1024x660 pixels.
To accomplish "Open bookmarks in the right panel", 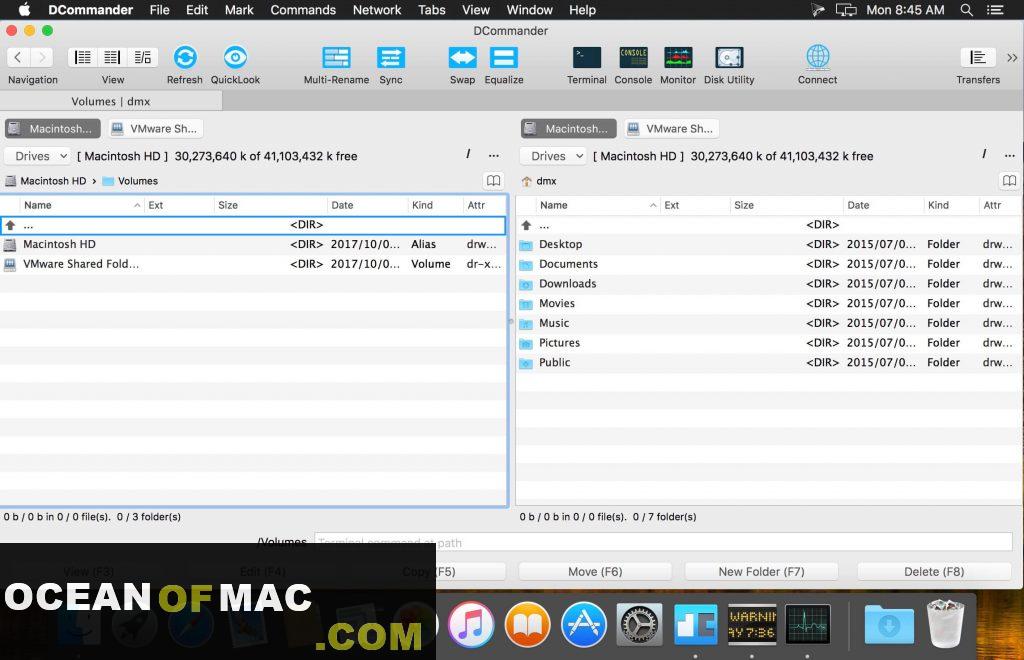I will [1010, 181].
